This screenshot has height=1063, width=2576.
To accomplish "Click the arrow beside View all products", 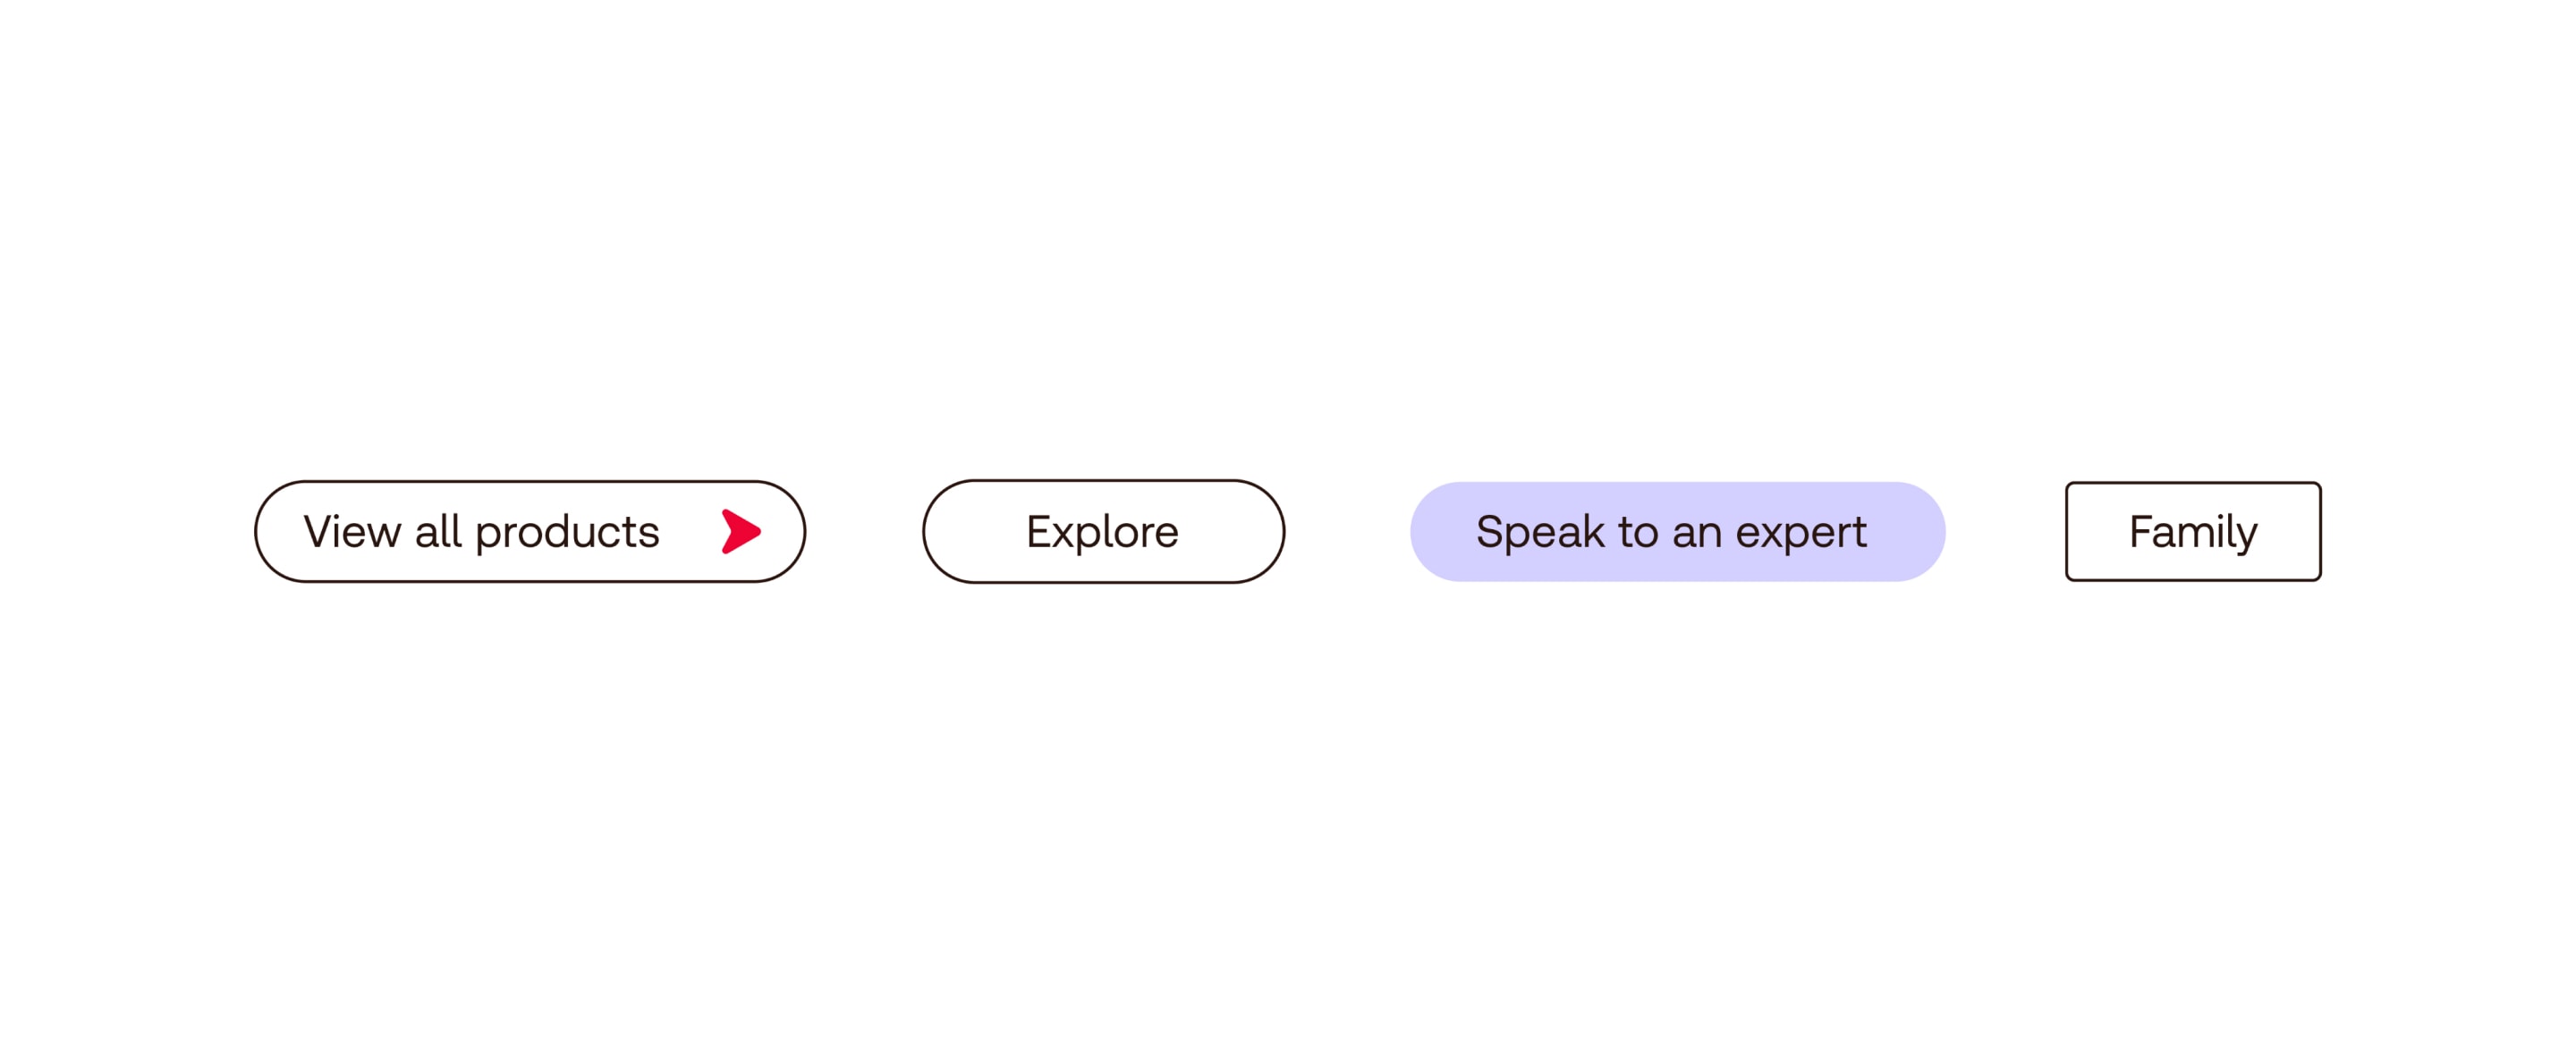I will pos(740,531).
